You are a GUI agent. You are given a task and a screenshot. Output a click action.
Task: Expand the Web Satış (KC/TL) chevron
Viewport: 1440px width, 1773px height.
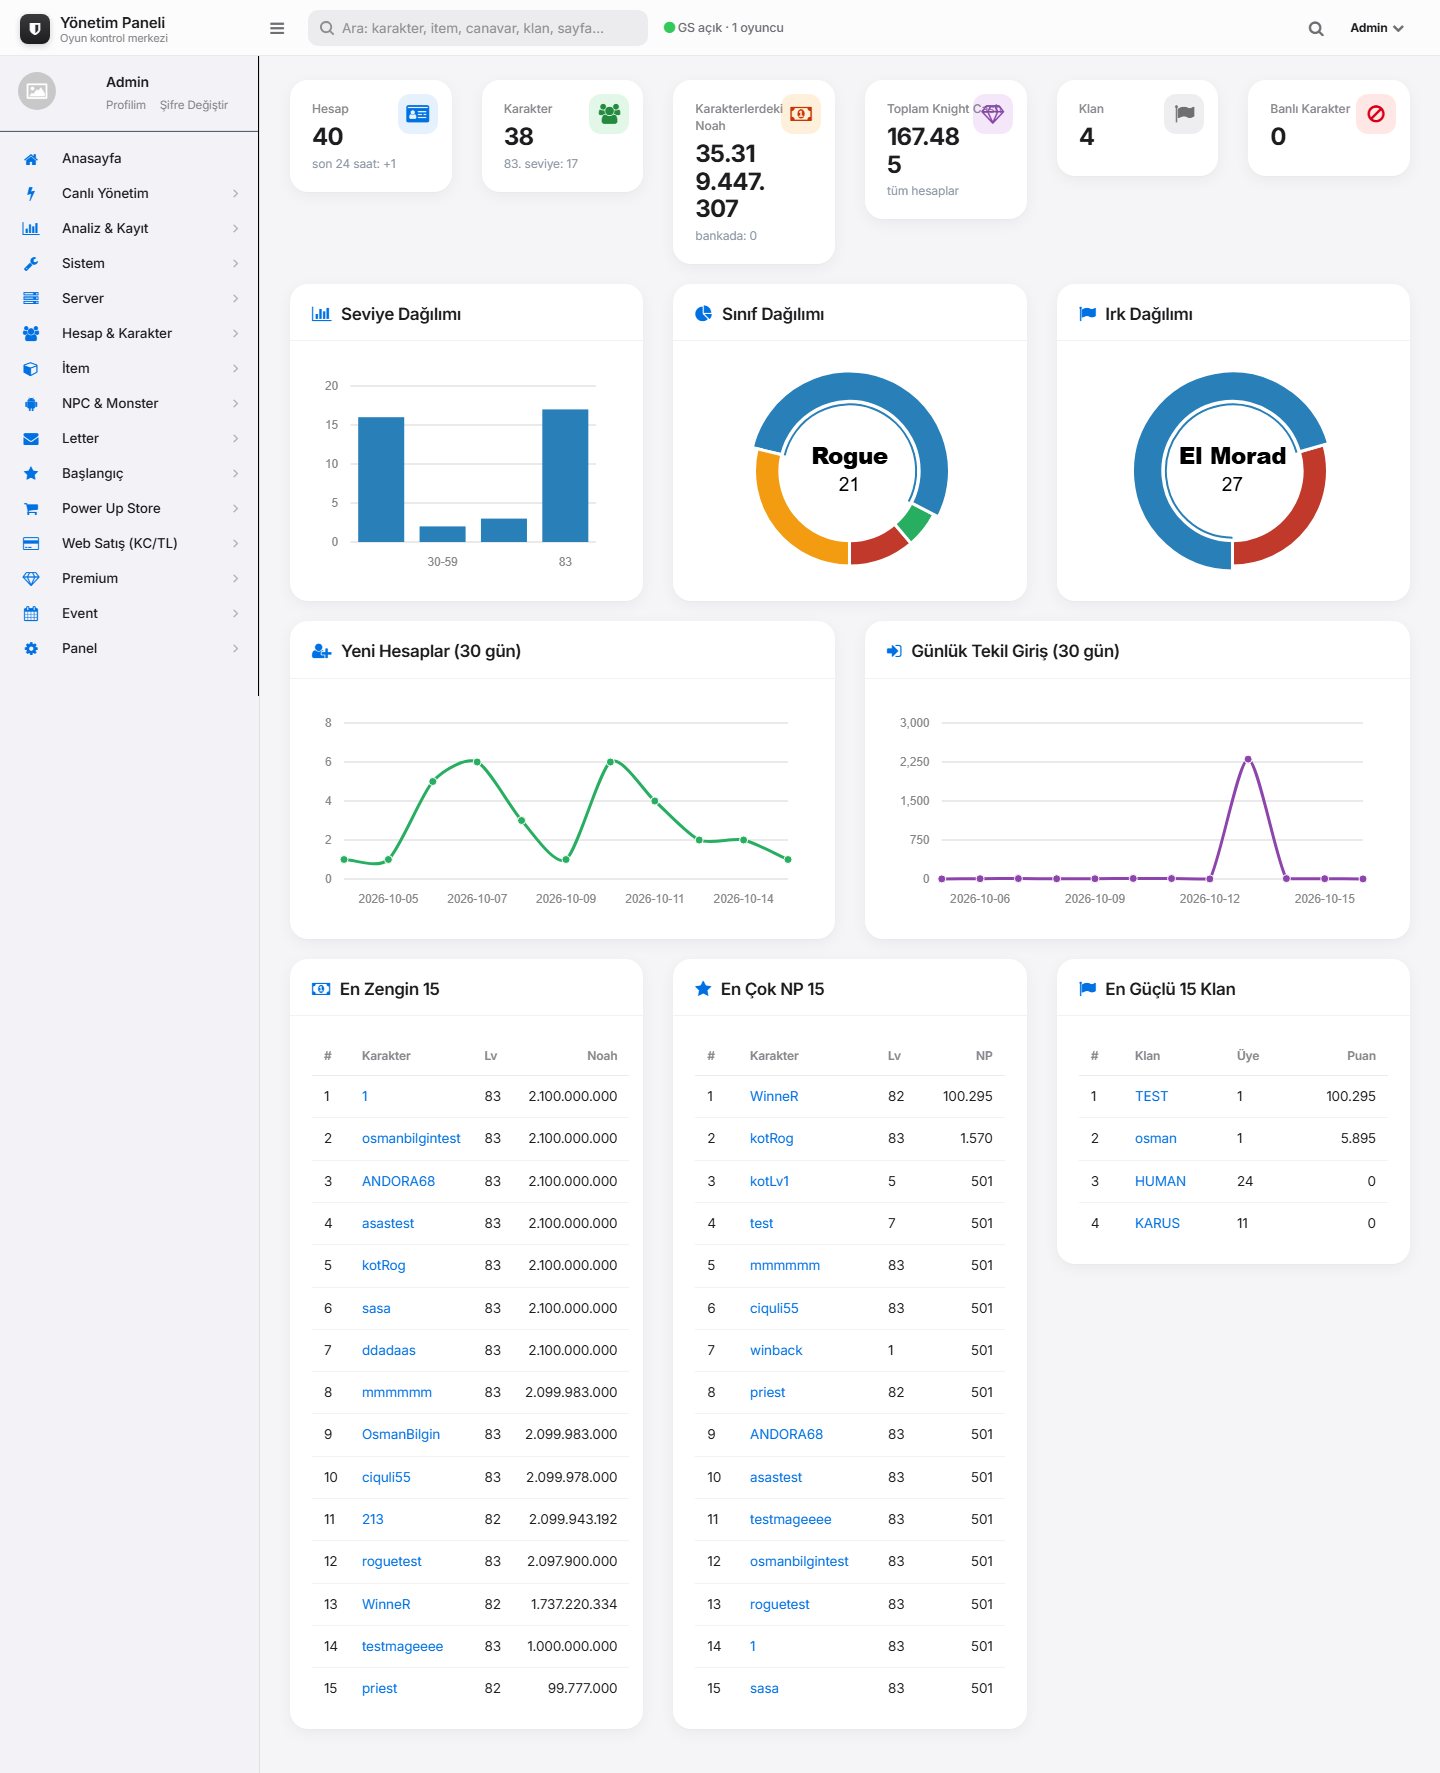pos(235,544)
